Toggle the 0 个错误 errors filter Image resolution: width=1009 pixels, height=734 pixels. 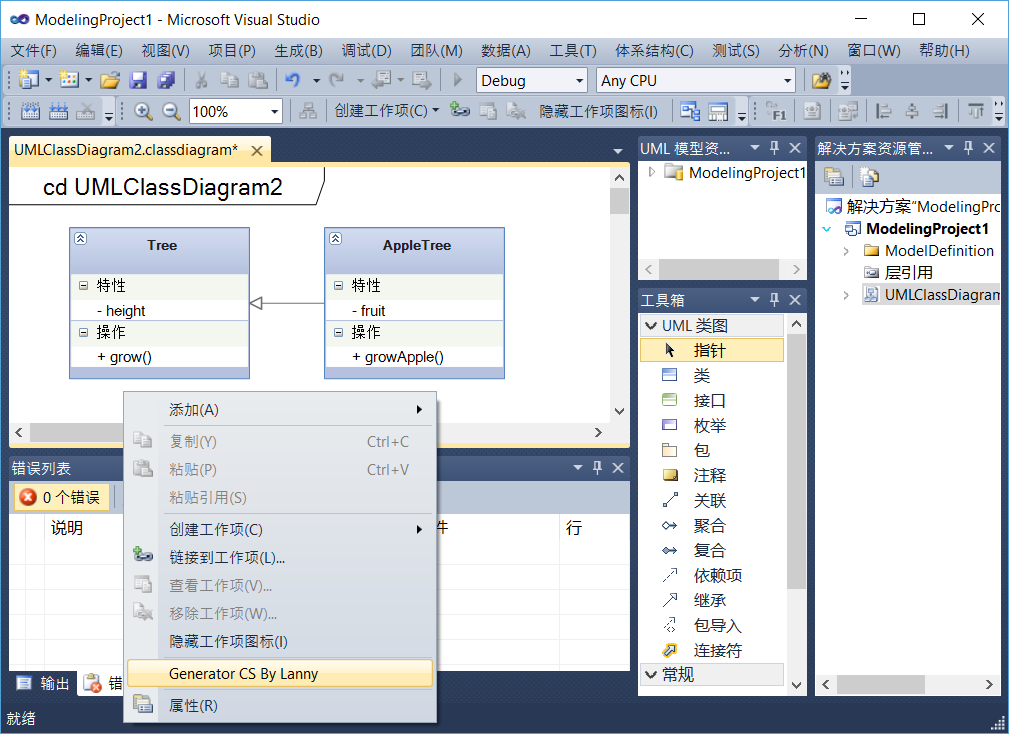[61, 497]
